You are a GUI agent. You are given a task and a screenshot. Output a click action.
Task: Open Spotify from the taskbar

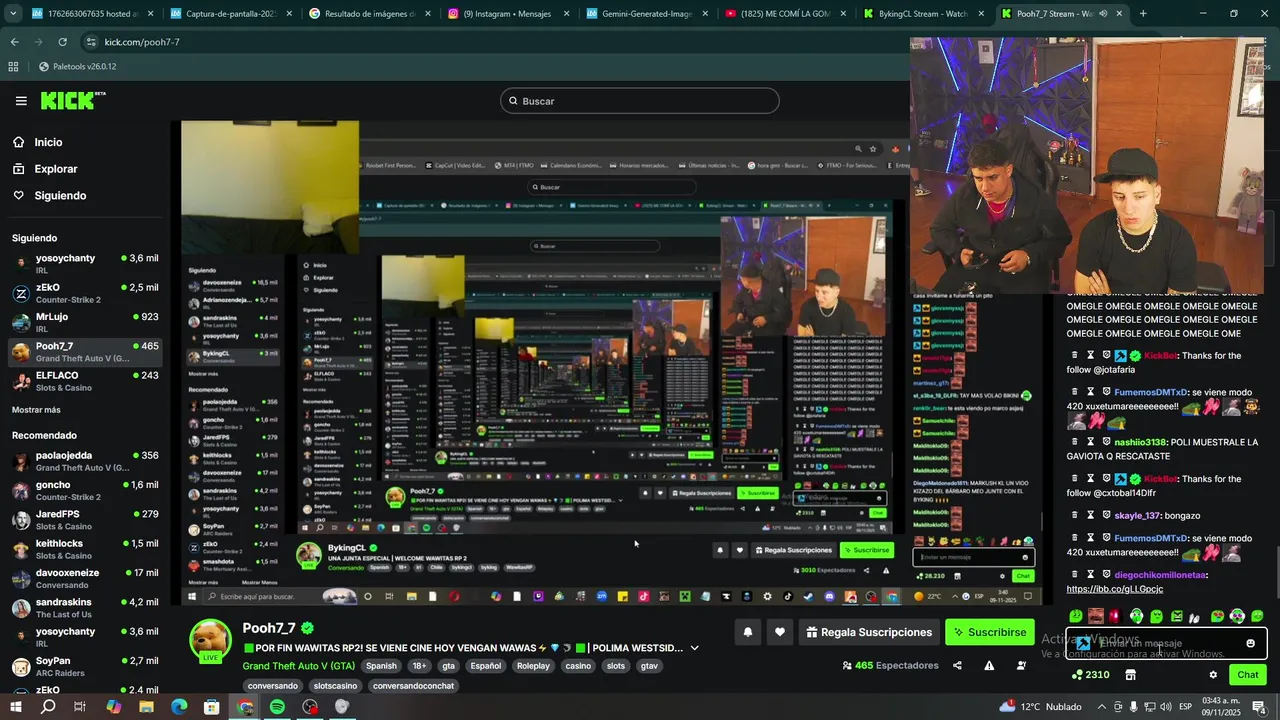[277, 707]
